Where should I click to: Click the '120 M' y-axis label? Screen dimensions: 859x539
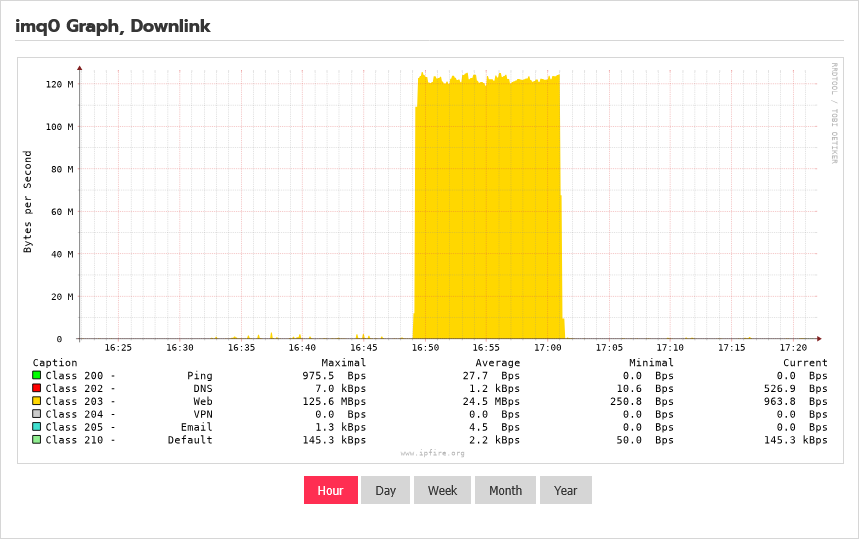(60, 84)
